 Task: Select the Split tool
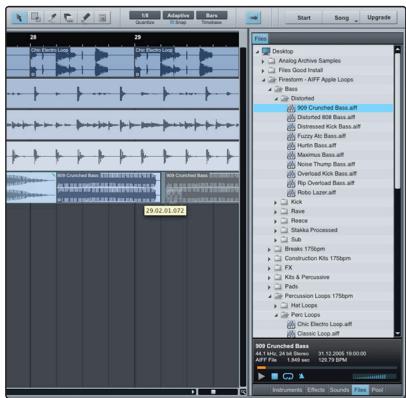pos(52,17)
